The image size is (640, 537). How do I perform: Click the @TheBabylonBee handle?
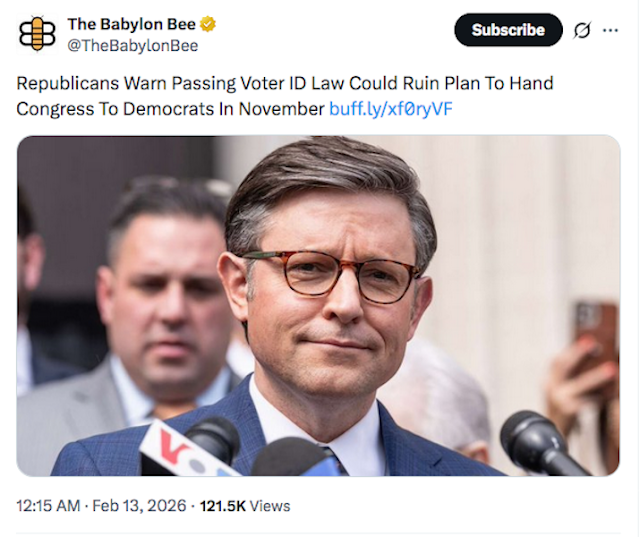coord(132,45)
